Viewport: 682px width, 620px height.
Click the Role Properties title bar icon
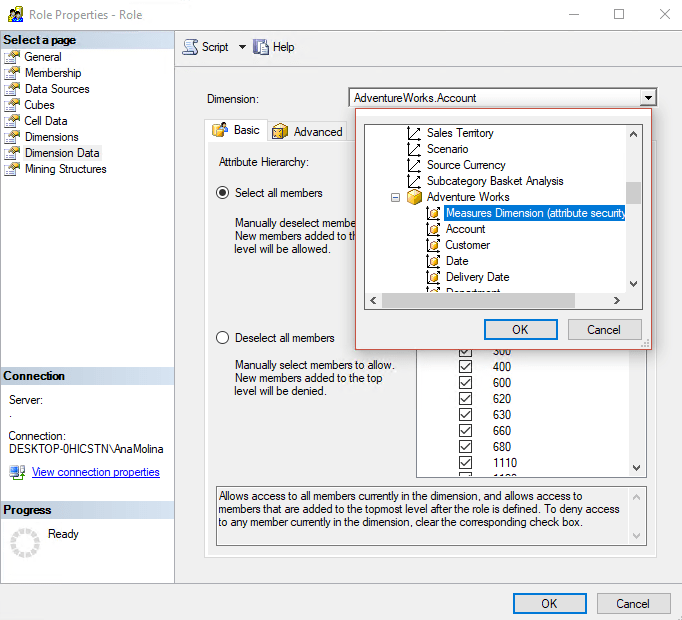[x=16, y=14]
